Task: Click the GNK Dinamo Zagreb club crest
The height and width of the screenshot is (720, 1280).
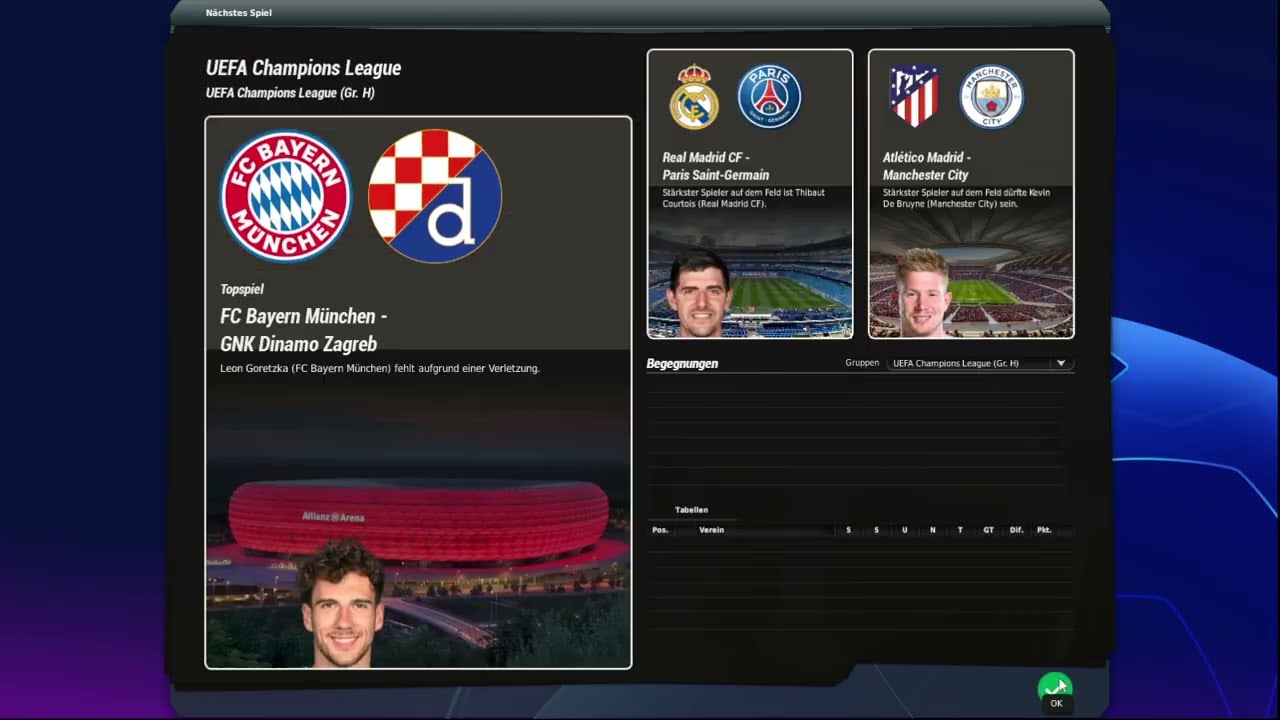Action: click(x=435, y=196)
